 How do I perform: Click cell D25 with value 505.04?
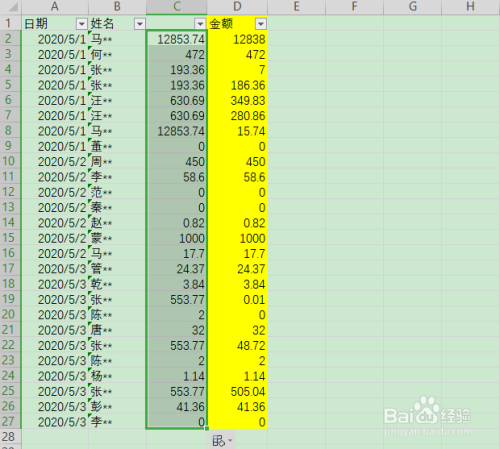point(237,391)
